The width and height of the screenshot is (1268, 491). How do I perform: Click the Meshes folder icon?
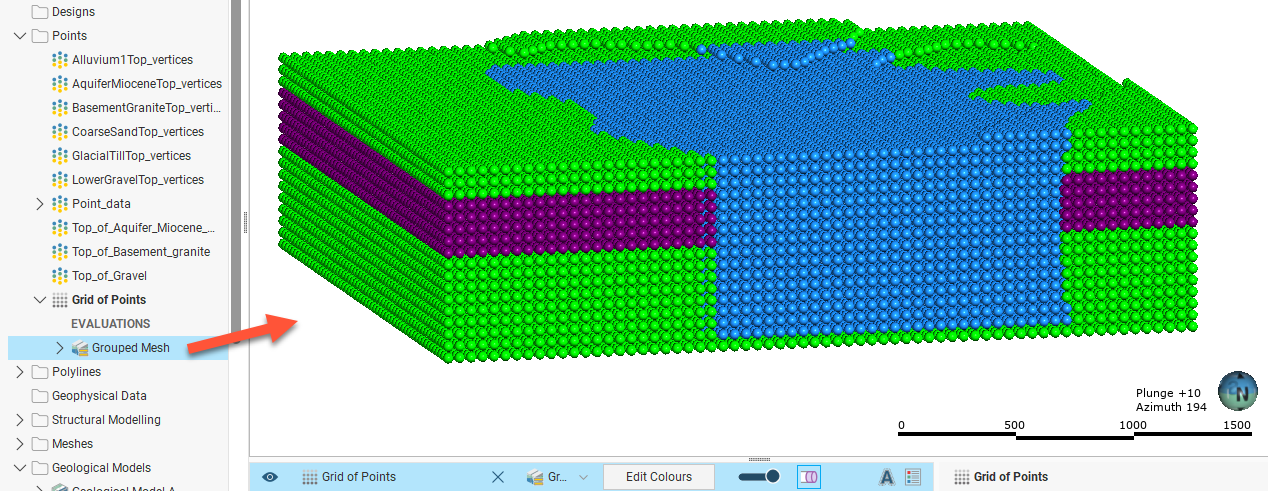[40, 444]
